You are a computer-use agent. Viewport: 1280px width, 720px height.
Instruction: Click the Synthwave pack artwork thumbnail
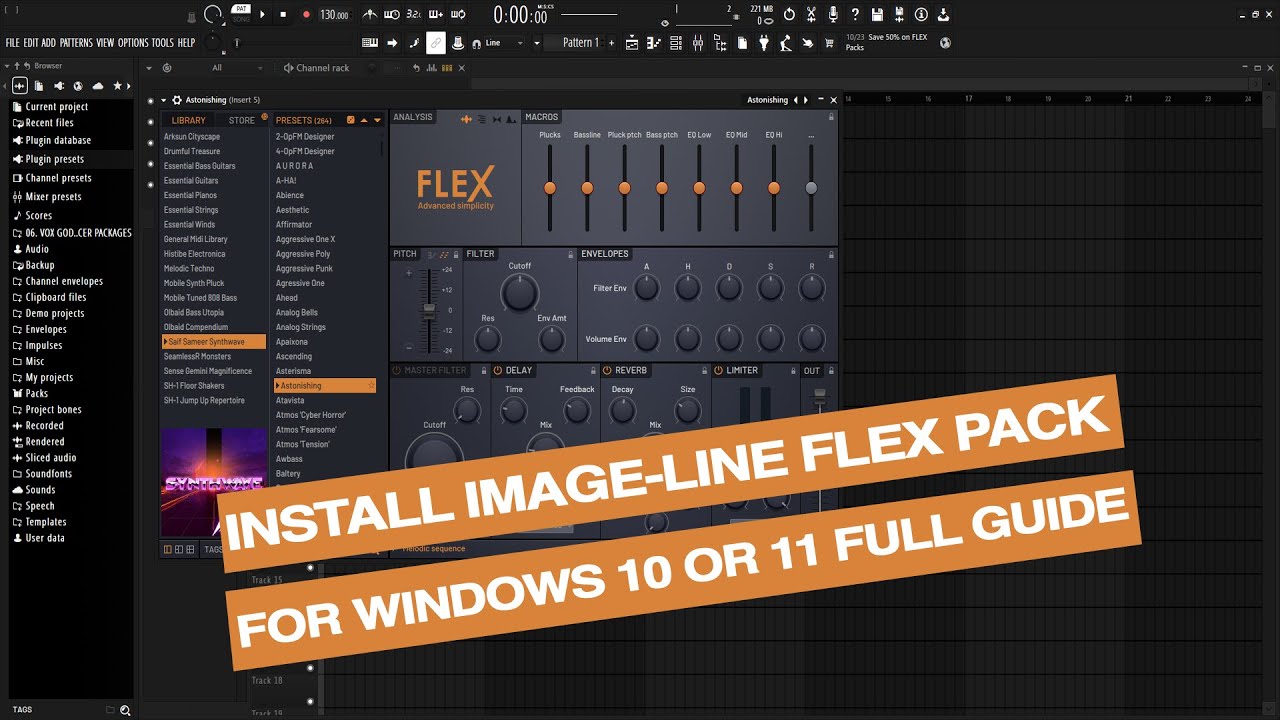coord(213,482)
